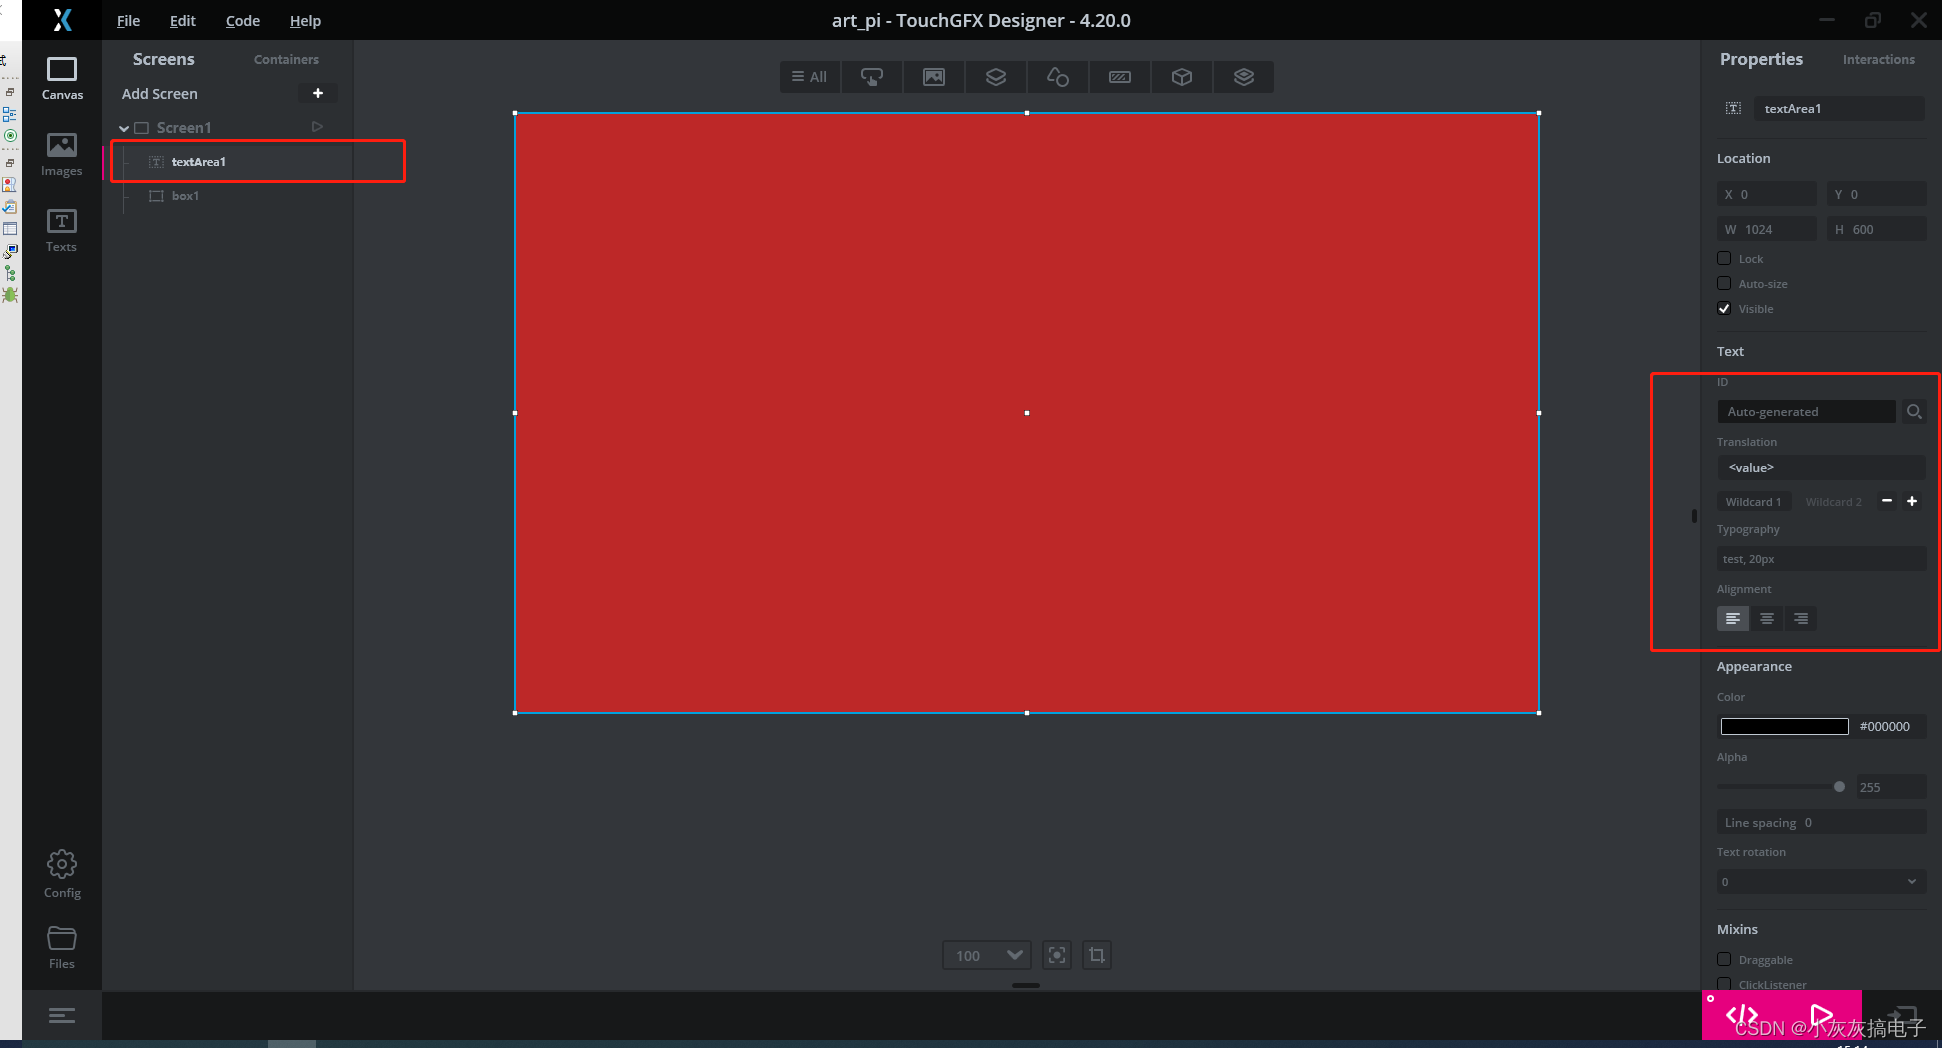The width and height of the screenshot is (1942, 1048).
Task: Open the Custom Containers widget category
Action: 1244,77
